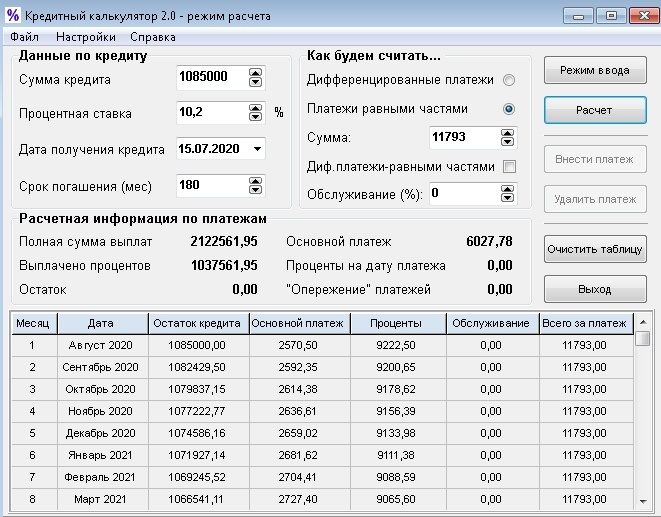Decrease Срок погашения with down arrow
The image size is (661, 517).
(x=255, y=190)
